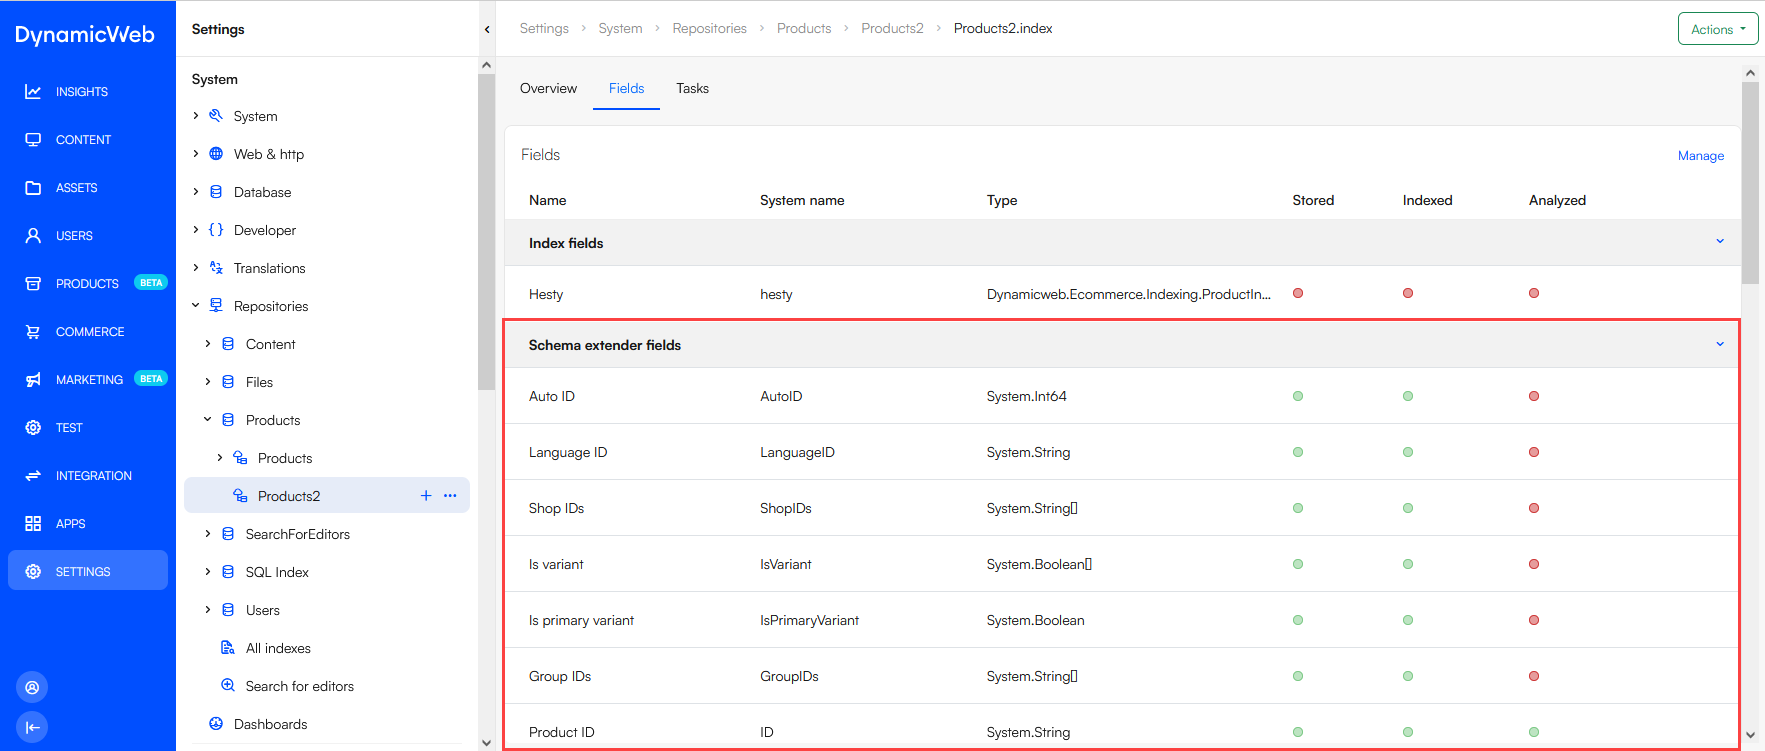Go to Repositories breadcrumb
Screen dimensions: 1765x751
tap(709, 28)
